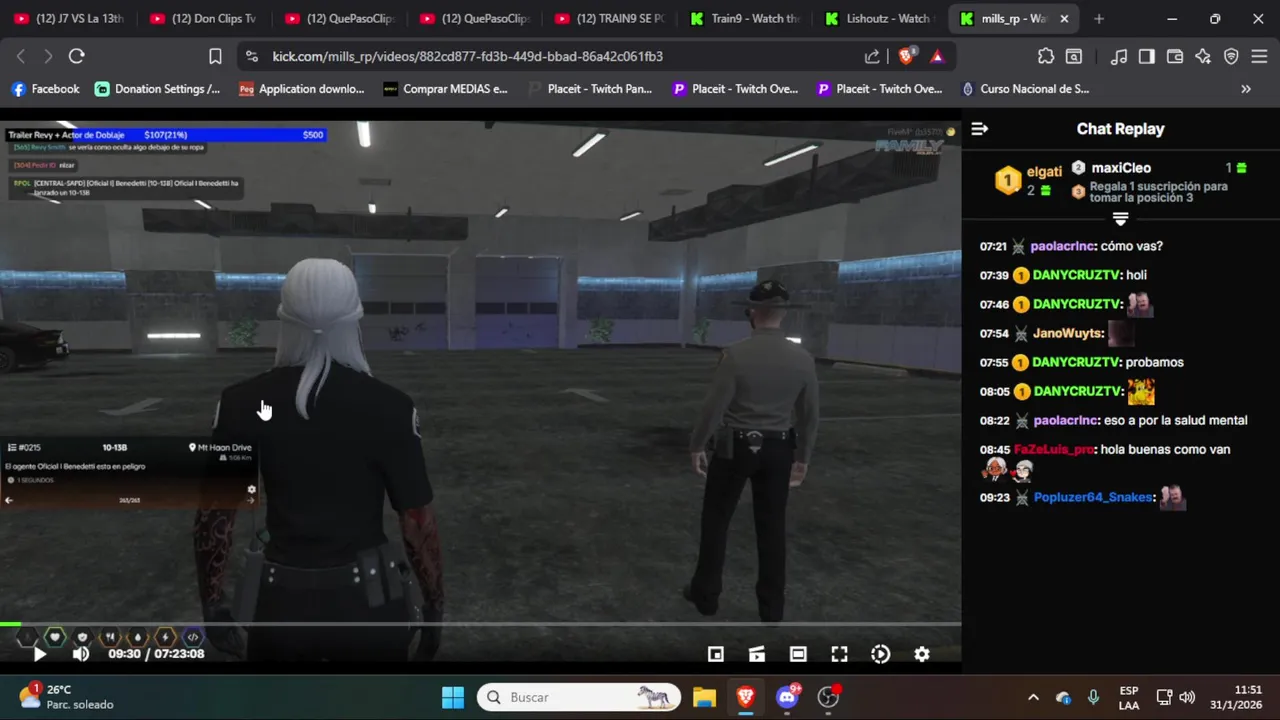View site information icon in address bar
The width and height of the screenshot is (1280, 720).
(x=252, y=56)
